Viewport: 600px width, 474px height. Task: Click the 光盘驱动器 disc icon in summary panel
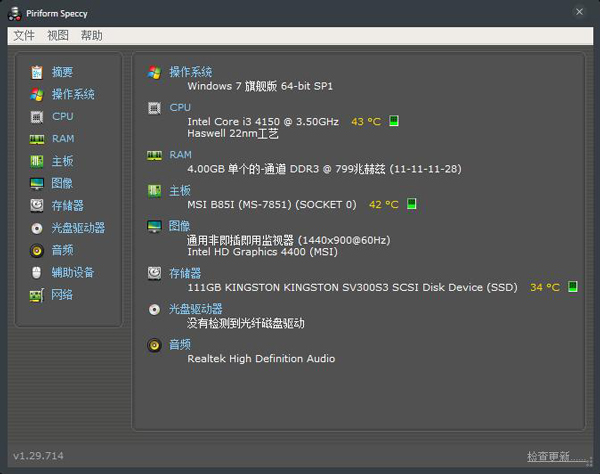(x=154, y=309)
